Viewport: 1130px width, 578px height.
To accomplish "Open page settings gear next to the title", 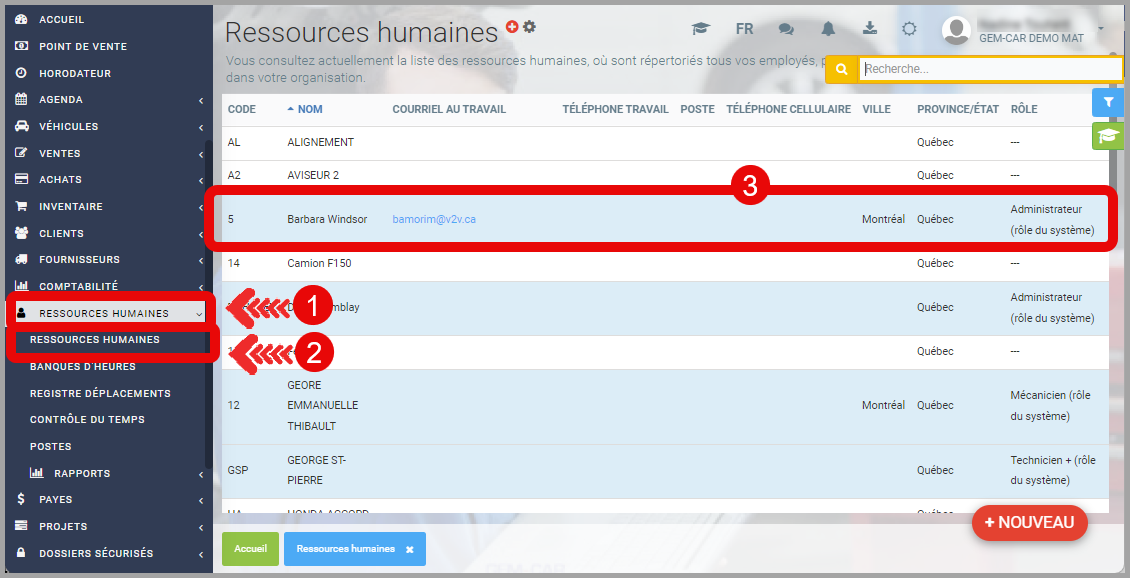I will (529, 27).
